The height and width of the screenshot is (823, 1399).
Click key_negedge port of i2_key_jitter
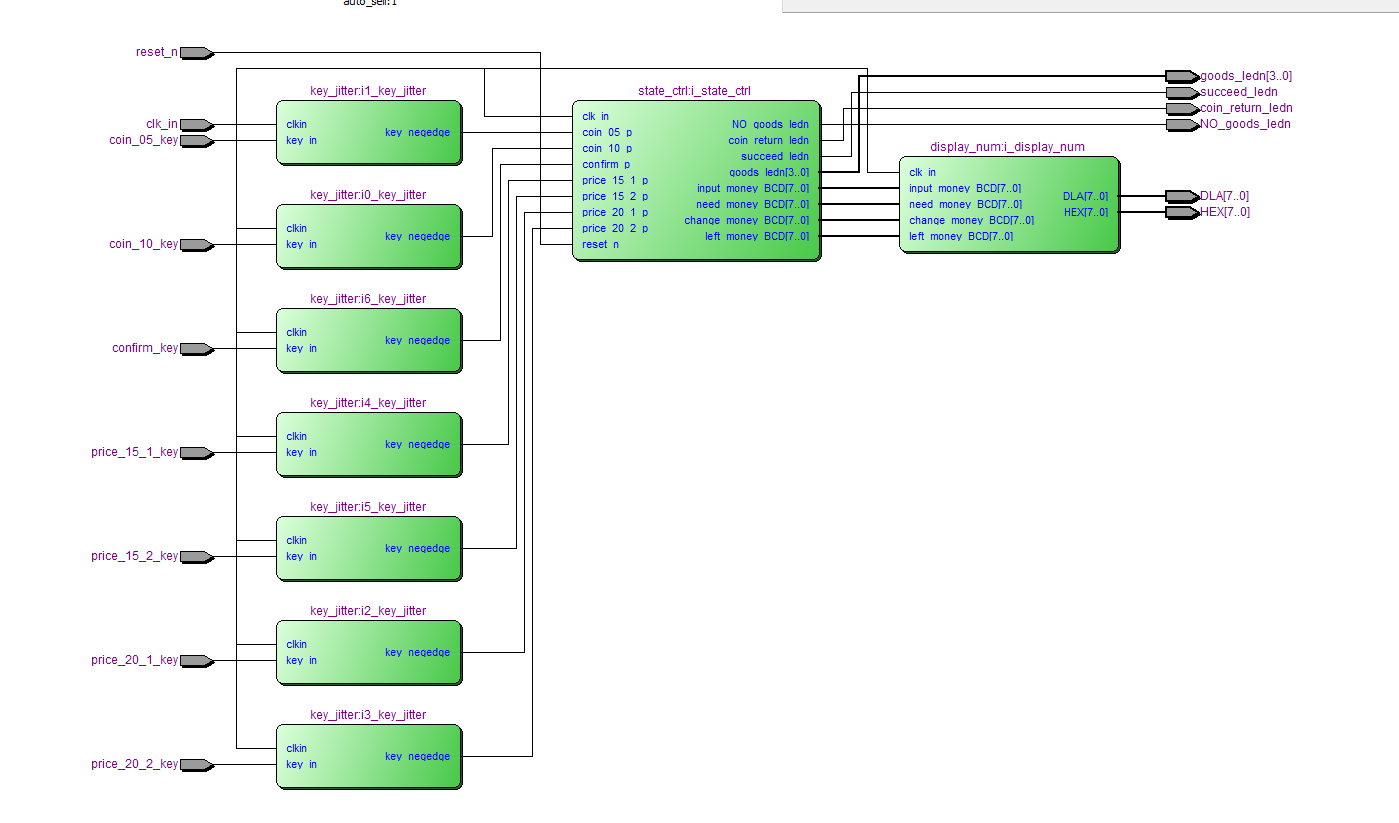417,652
